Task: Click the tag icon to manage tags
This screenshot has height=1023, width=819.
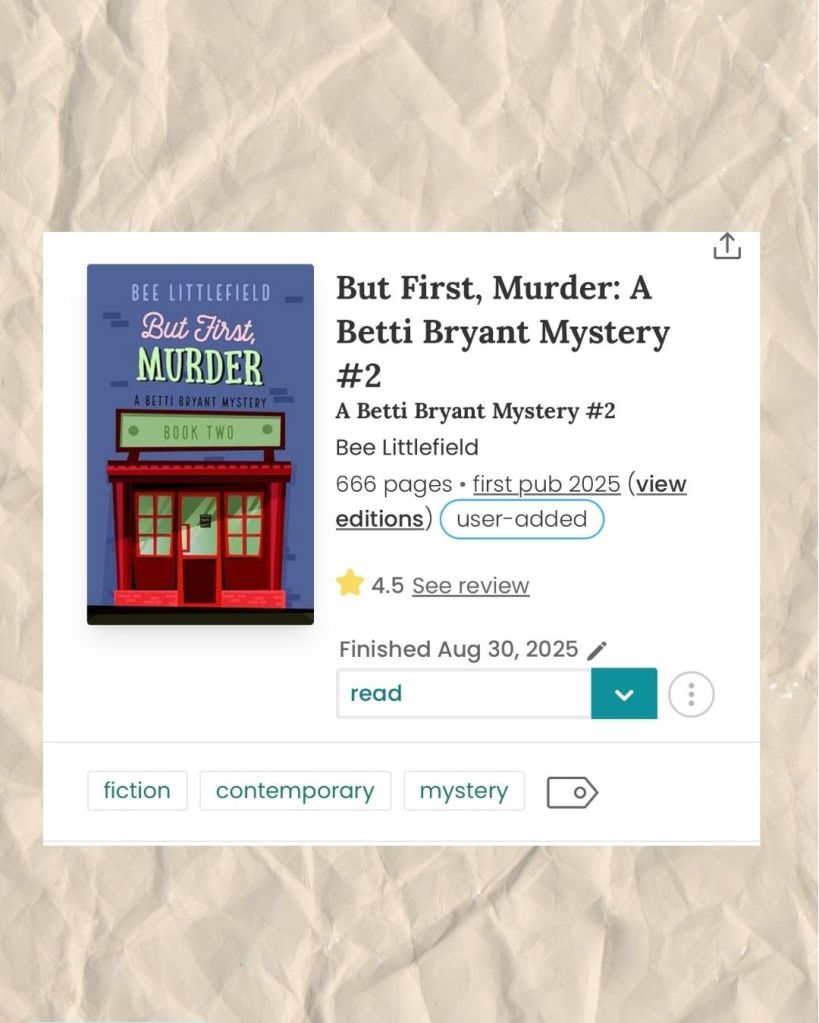Action: [572, 792]
